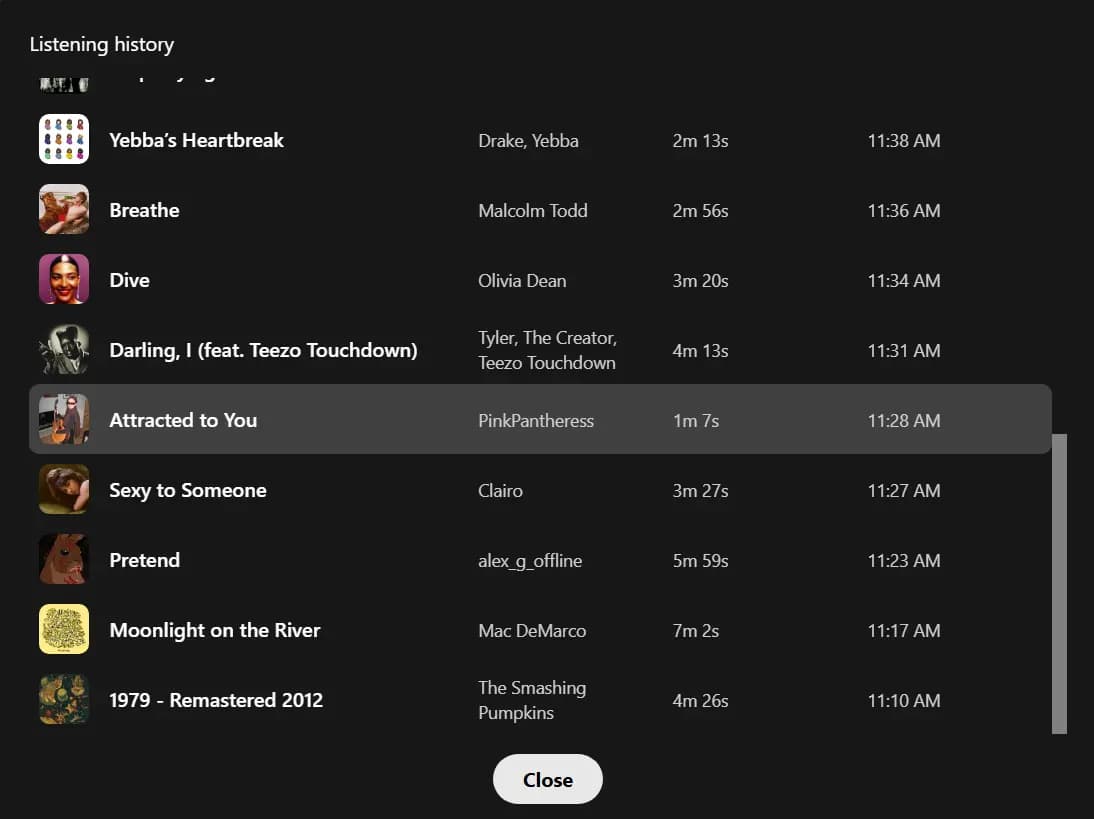This screenshot has width=1094, height=819.
Task: Open the Pretend song entry
Action: [144, 560]
